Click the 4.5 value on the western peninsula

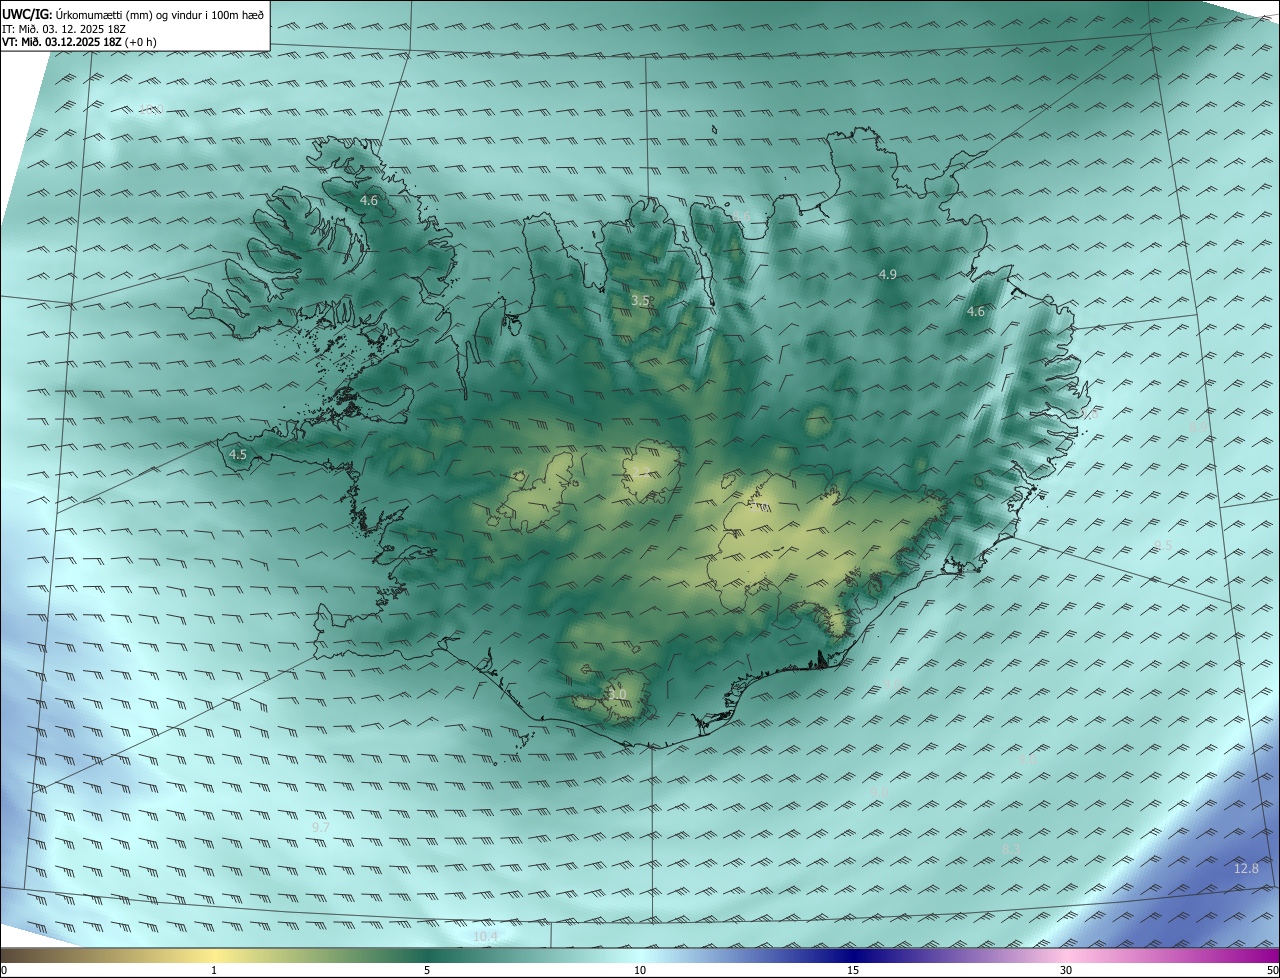click(238, 454)
